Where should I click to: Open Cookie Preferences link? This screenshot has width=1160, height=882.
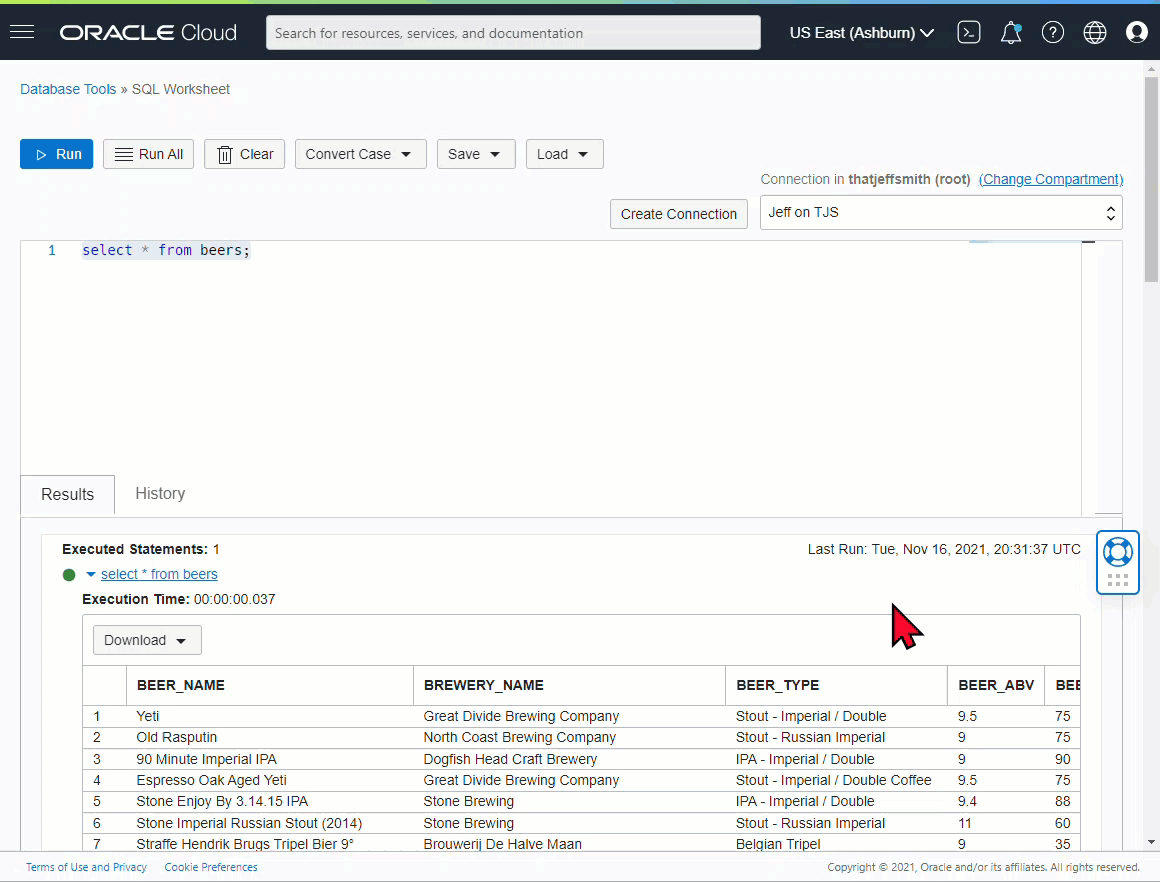pos(211,867)
